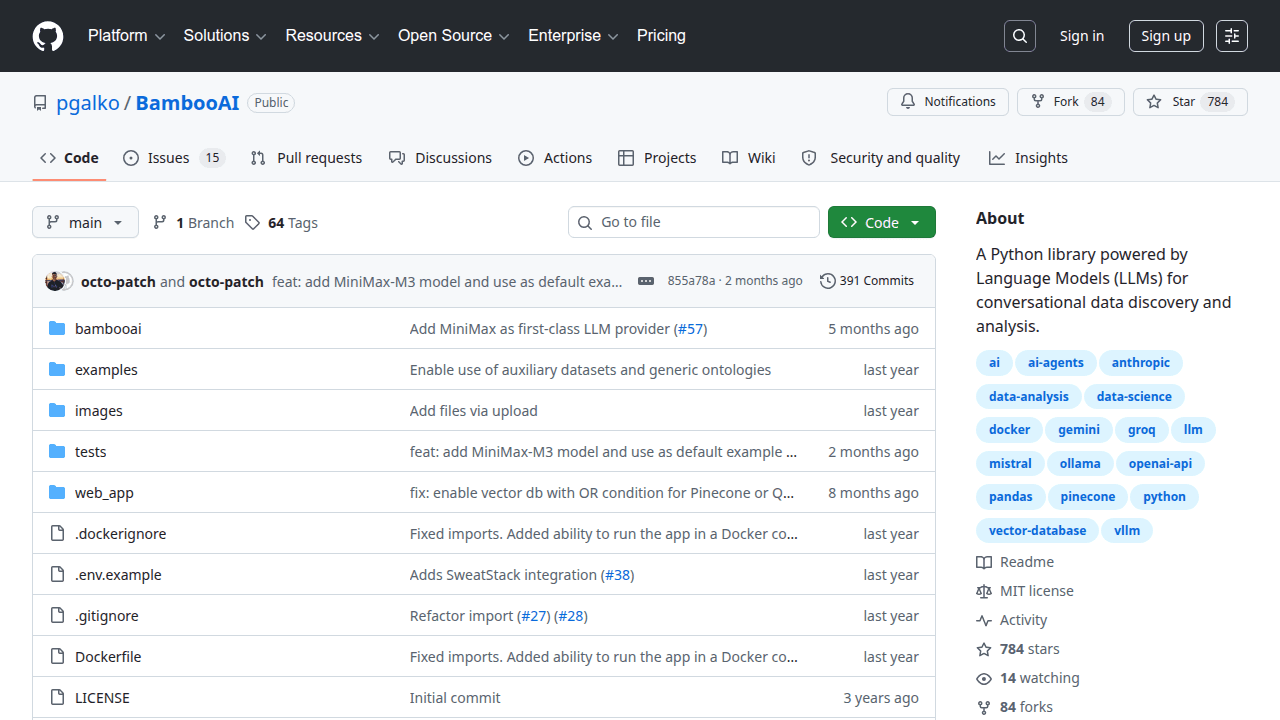The height and width of the screenshot is (720, 1280).
Task: Switch to the Projects tab
Action: [657, 158]
